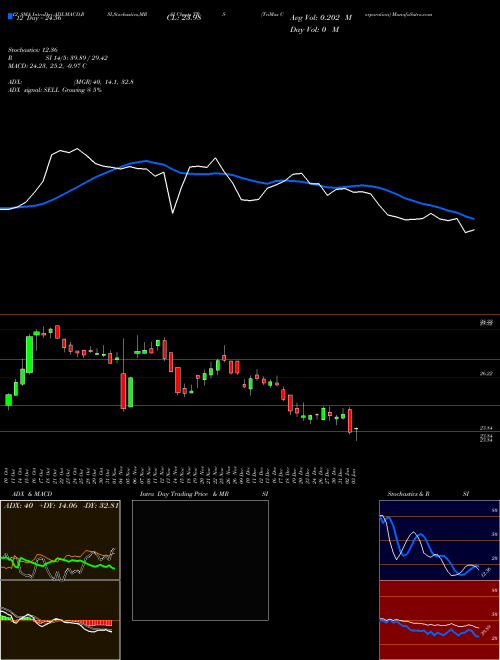Click the end of the blue SMA line
The height and width of the screenshot is (660, 500).
pos(474,219)
